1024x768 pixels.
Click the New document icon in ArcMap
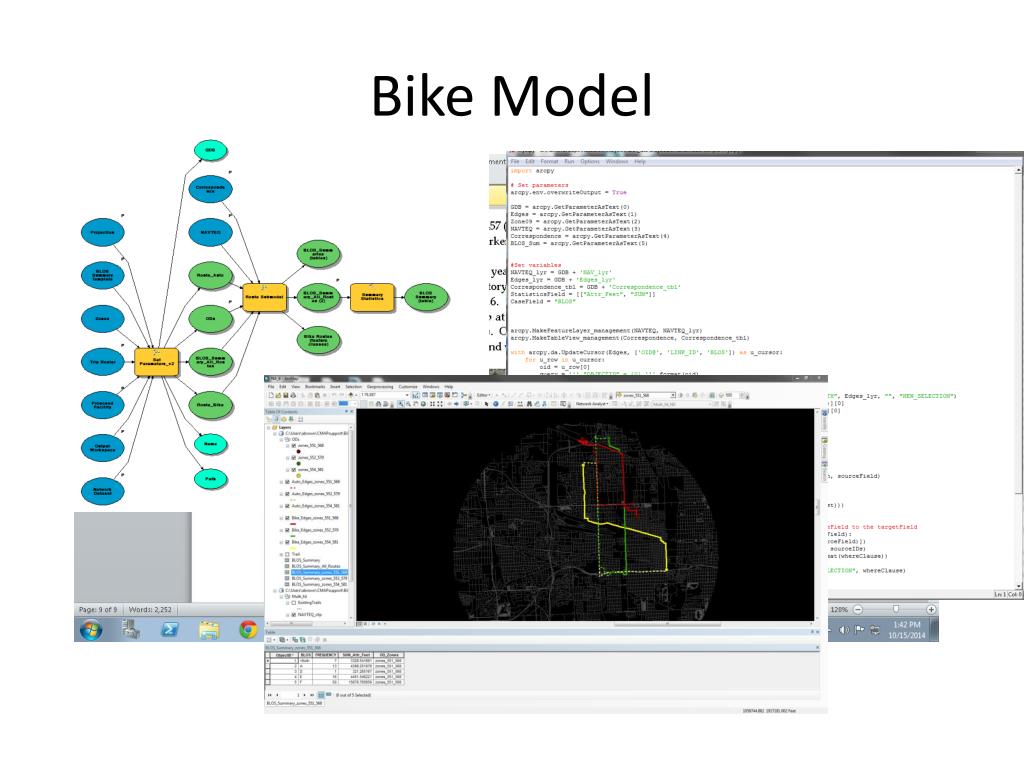click(270, 395)
